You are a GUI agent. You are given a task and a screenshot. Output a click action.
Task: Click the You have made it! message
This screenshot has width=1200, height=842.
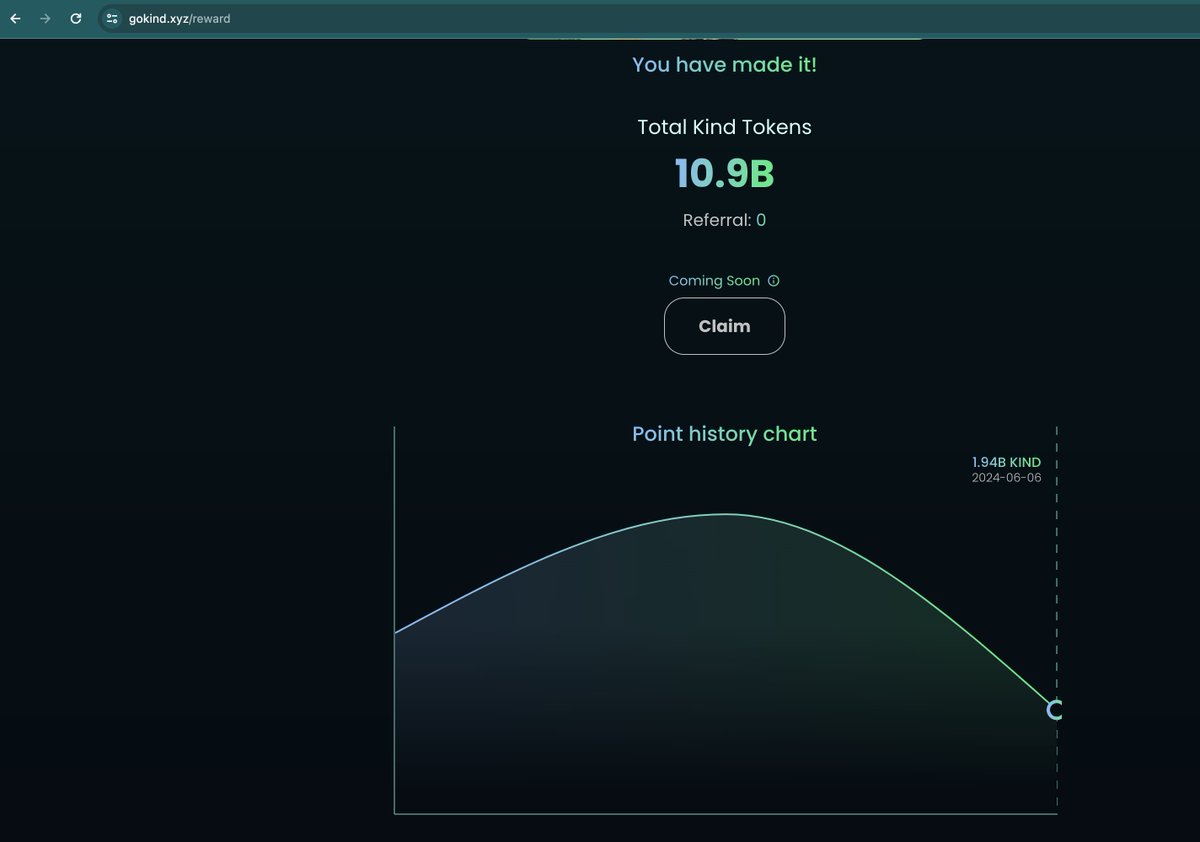tap(724, 65)
